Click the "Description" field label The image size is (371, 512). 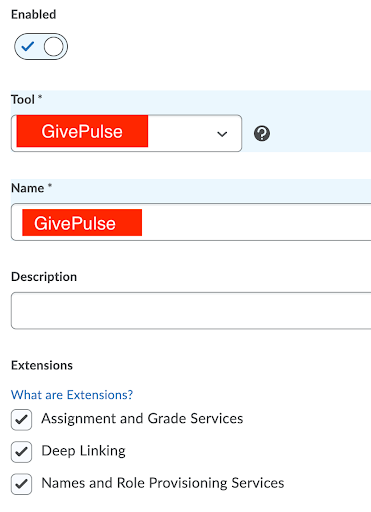44,277
